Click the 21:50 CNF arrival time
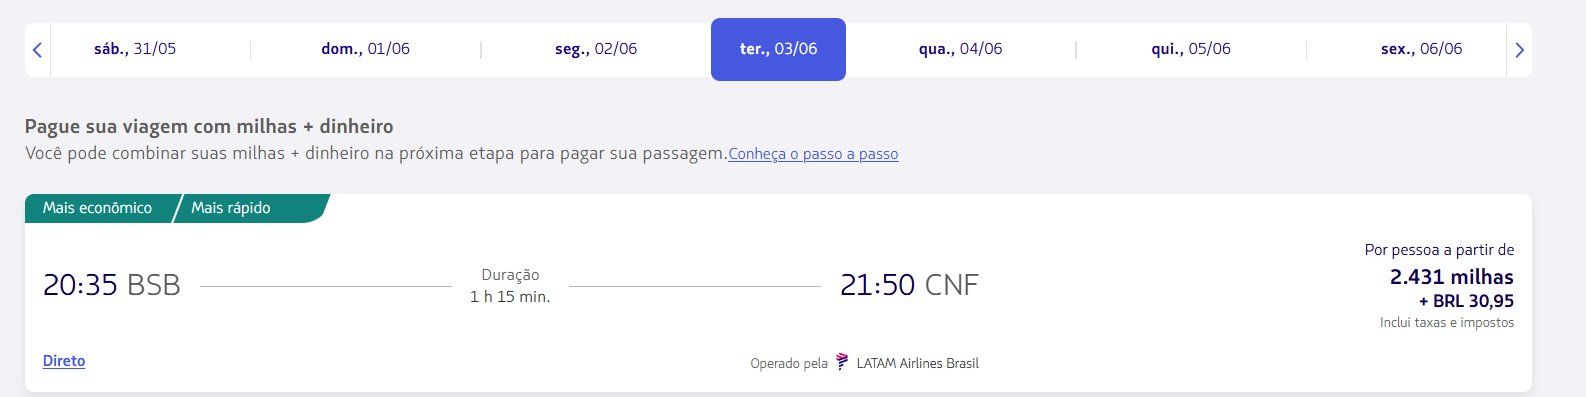Viewport: 1586px width, 397px height. (x=909, y=285)
